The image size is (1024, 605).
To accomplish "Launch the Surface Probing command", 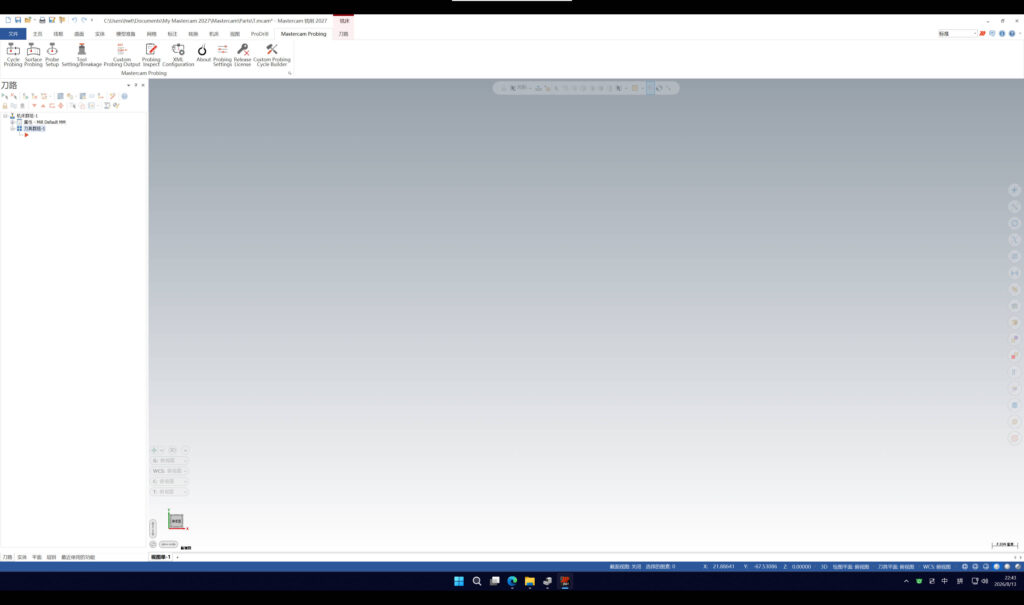I will pyautogui.click(x=33, y=55).
